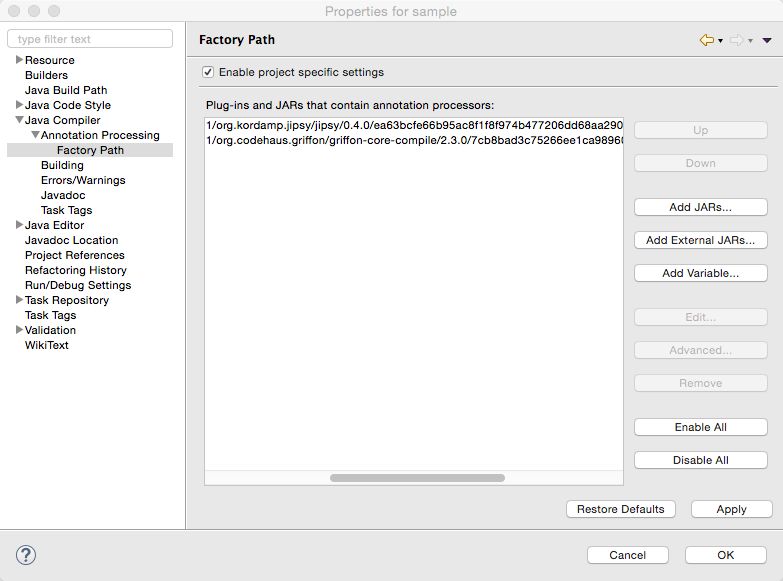
Task: Expand the Task Repository node
Action: click(19, 299)
